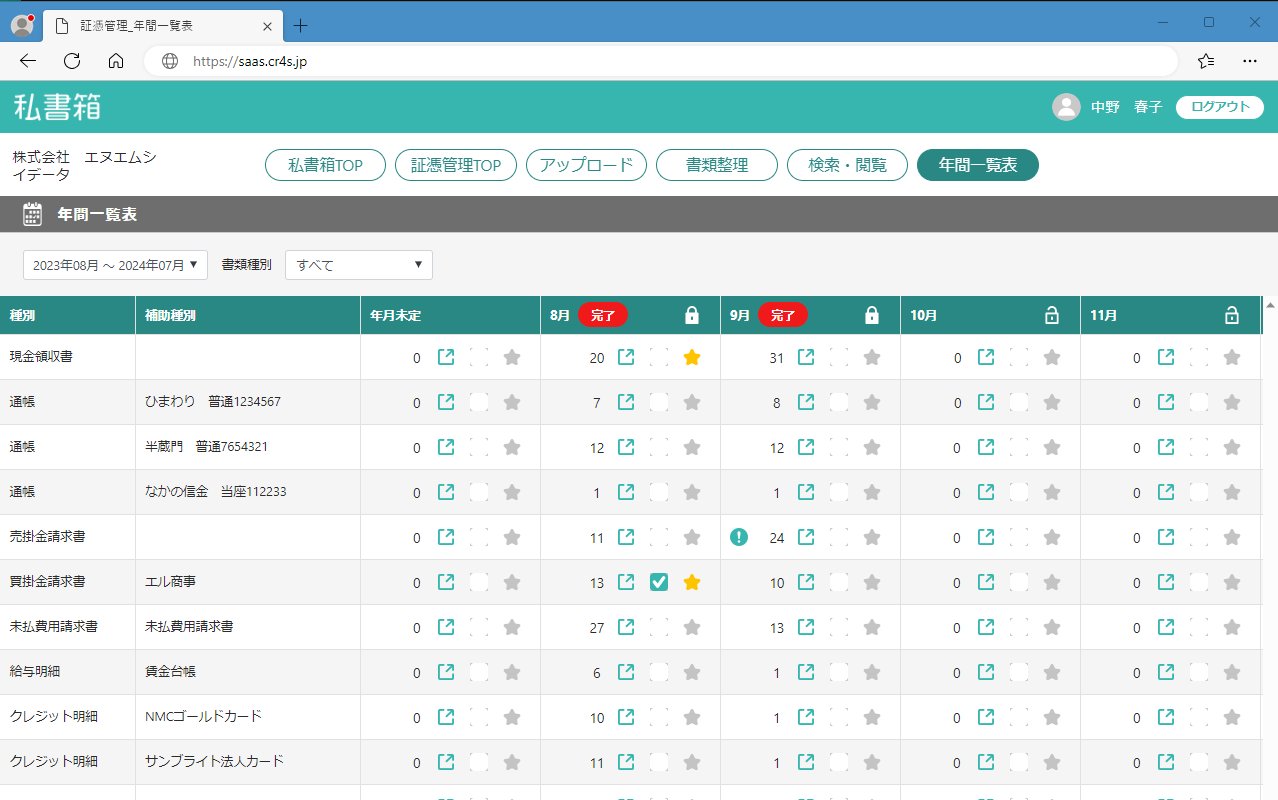Image resolution: width=1278 pixels, height=800 pixels.
Task: Switch to 書類整理
Action: point(717,165)
